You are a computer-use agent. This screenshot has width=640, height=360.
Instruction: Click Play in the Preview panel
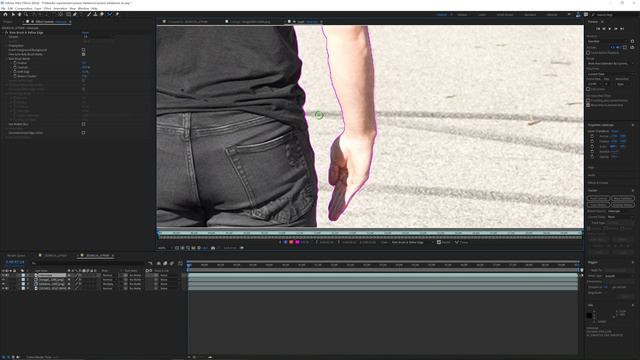click(x=610, y=29)
